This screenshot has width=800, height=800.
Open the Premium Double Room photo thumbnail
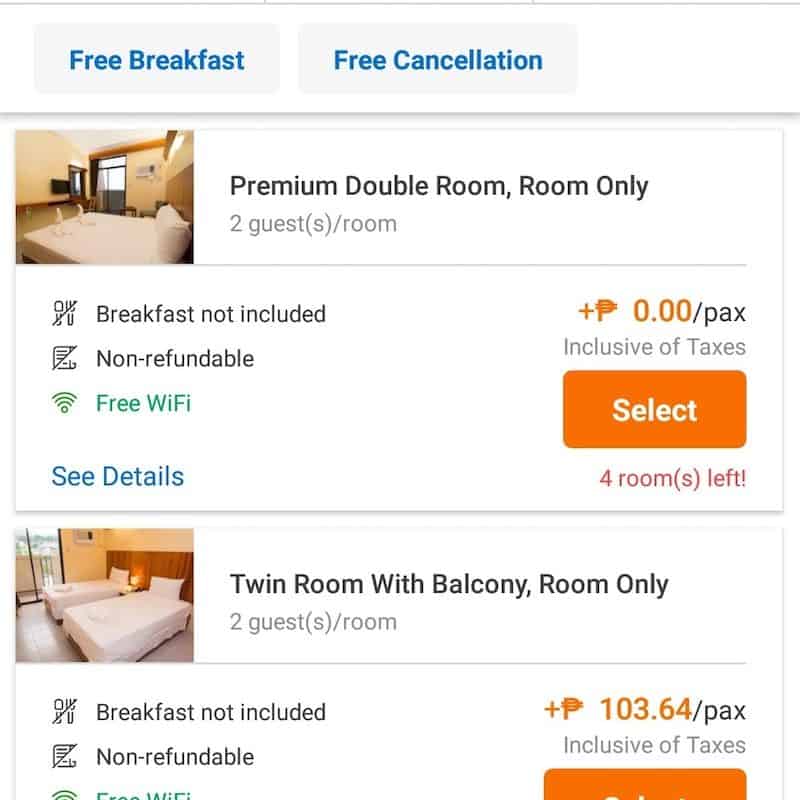(x=105, y=197)
